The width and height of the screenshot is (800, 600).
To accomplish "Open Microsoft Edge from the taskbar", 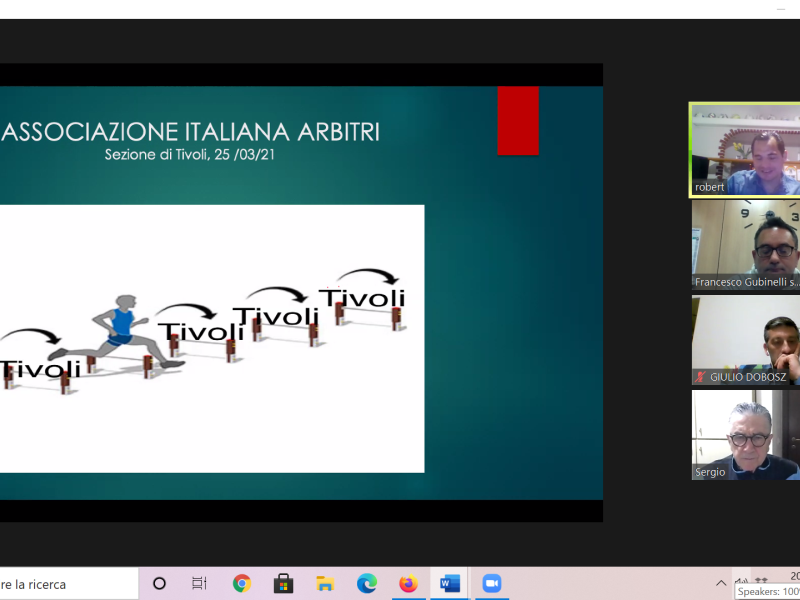I will pos(367,583).
